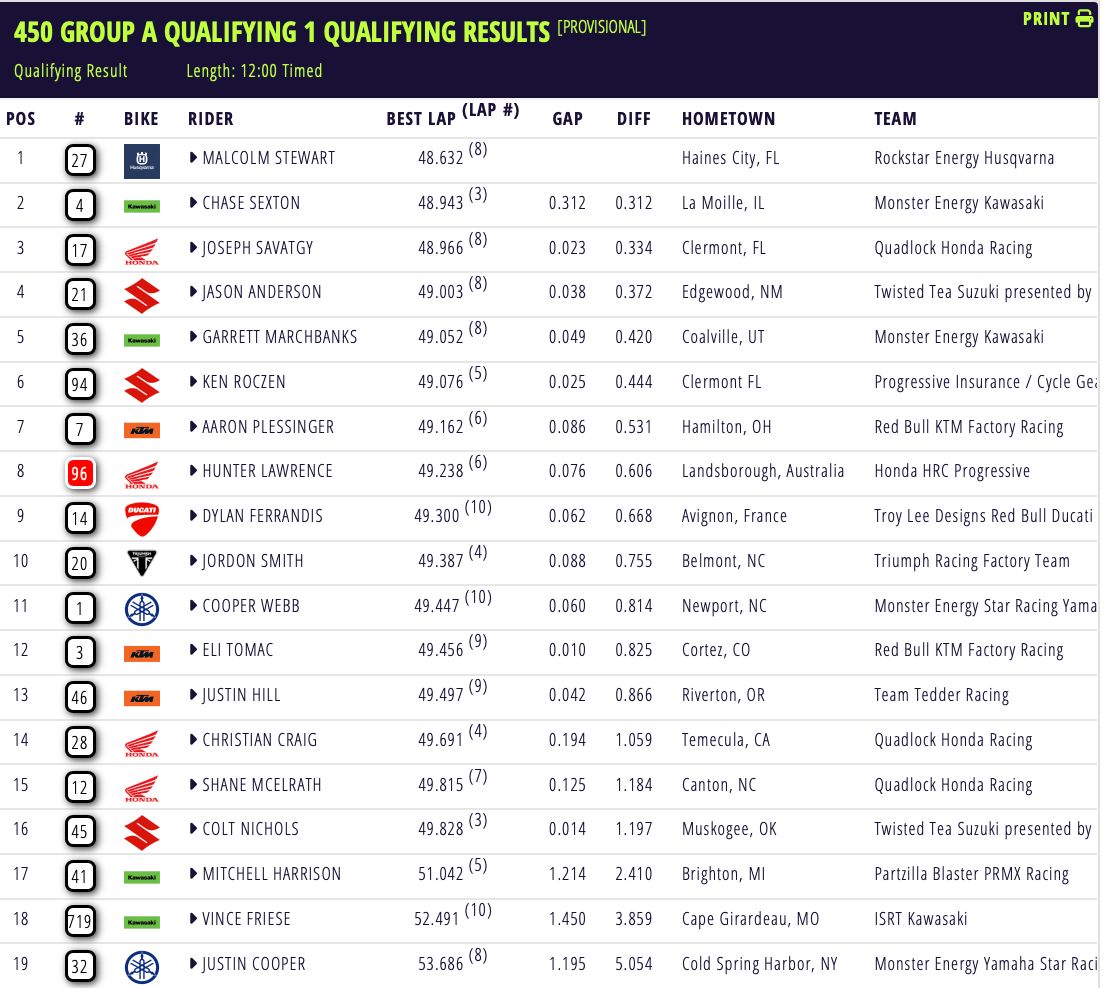The width and height of the screenshot is (1104, 988).
Task: Open Garrett Marchbanks rider name link
Action: [x=279, y=337]
